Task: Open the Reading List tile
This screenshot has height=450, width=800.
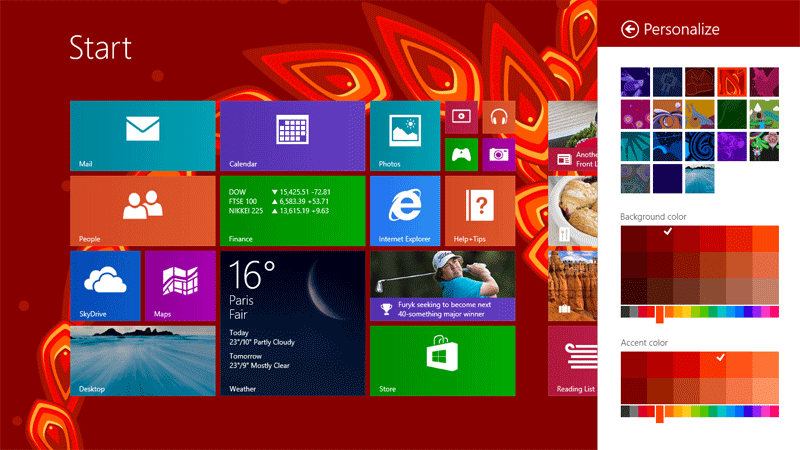Action: pyautogui.click(x=572, y=361)
